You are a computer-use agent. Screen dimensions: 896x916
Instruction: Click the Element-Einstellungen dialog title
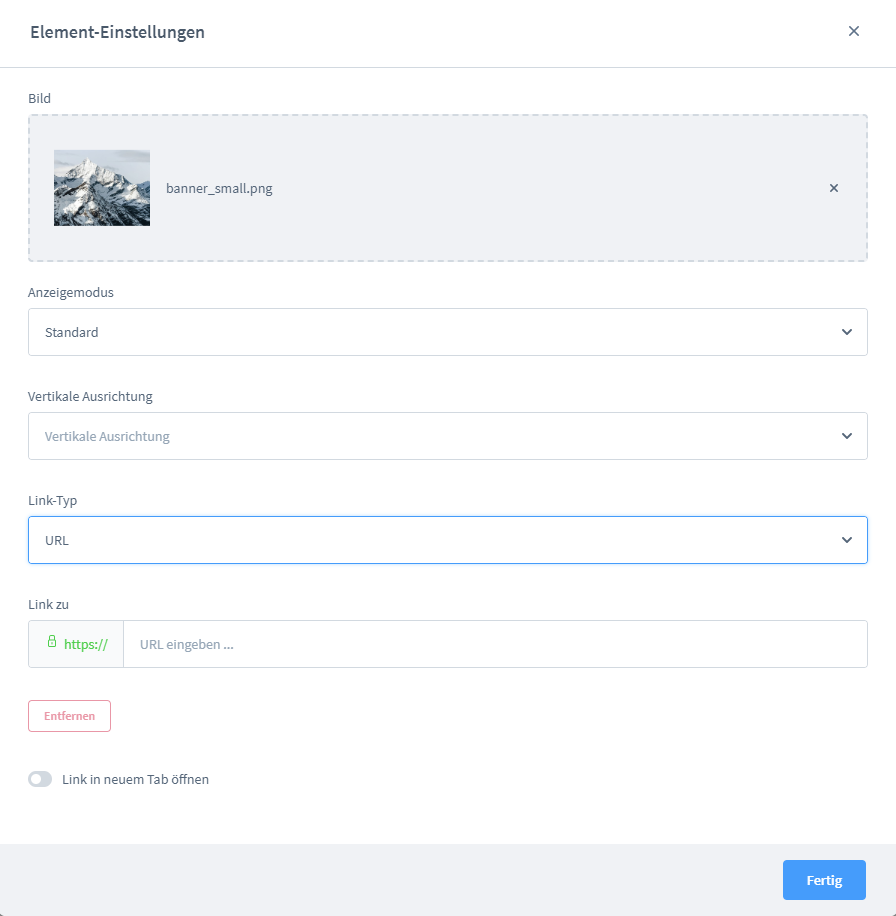coord(117,32)
